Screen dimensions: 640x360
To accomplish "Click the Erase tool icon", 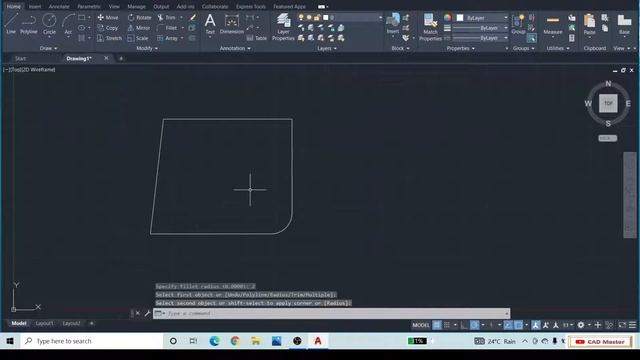I will coord(192,18).
